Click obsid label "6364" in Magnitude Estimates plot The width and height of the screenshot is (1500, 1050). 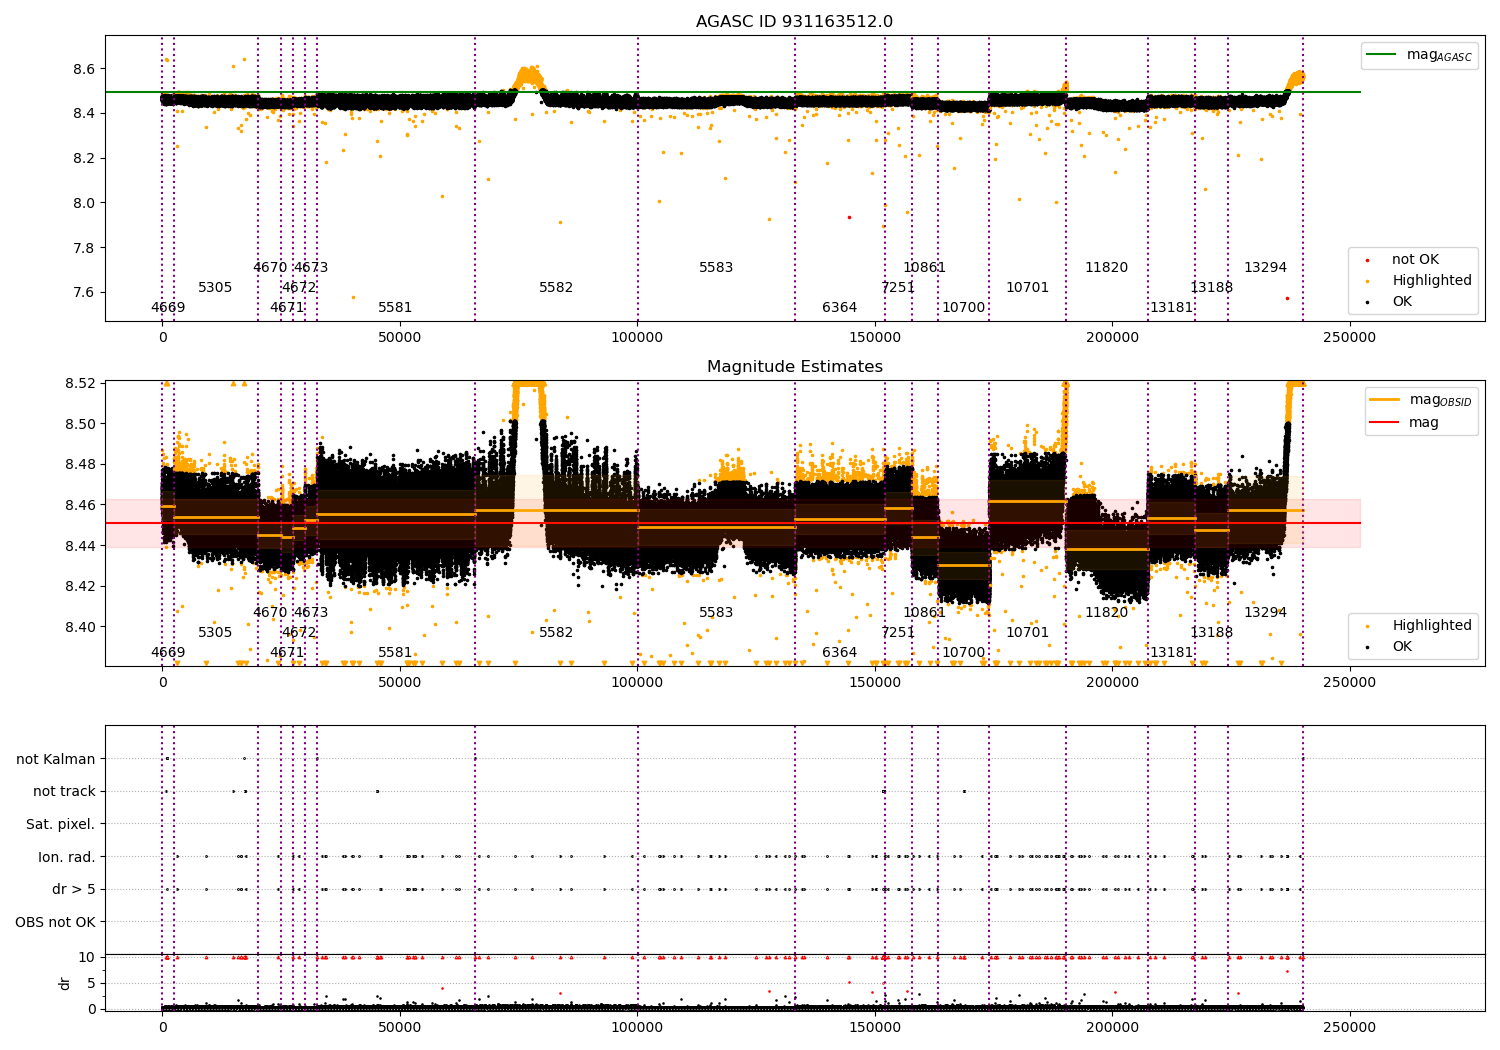tap(840, 653)
